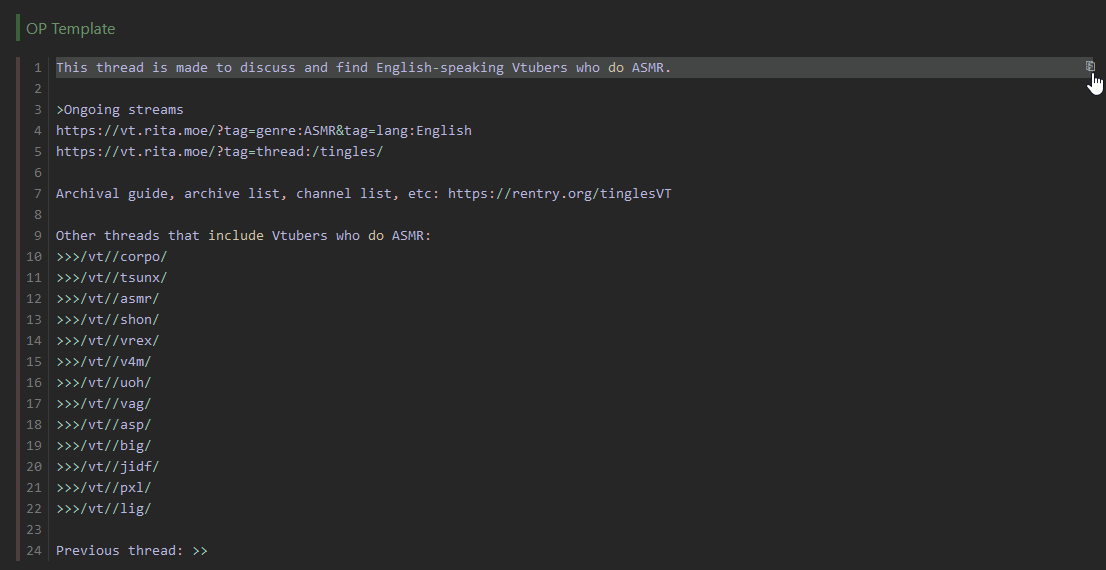Click the ">>>/vt//vag/" line
Viewport: 1106px width, 570px height.
(104, 404)
